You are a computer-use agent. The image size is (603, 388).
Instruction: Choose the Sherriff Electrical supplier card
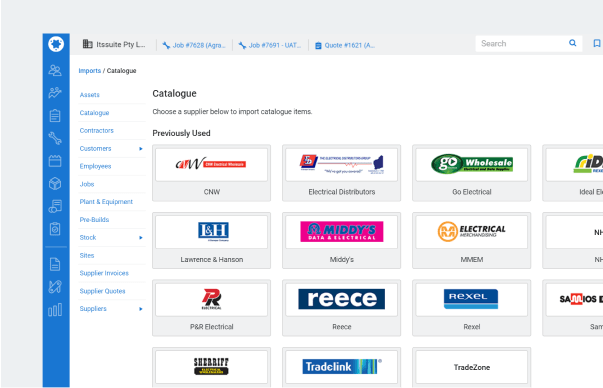pyautogui.click(x=212, y=368)
